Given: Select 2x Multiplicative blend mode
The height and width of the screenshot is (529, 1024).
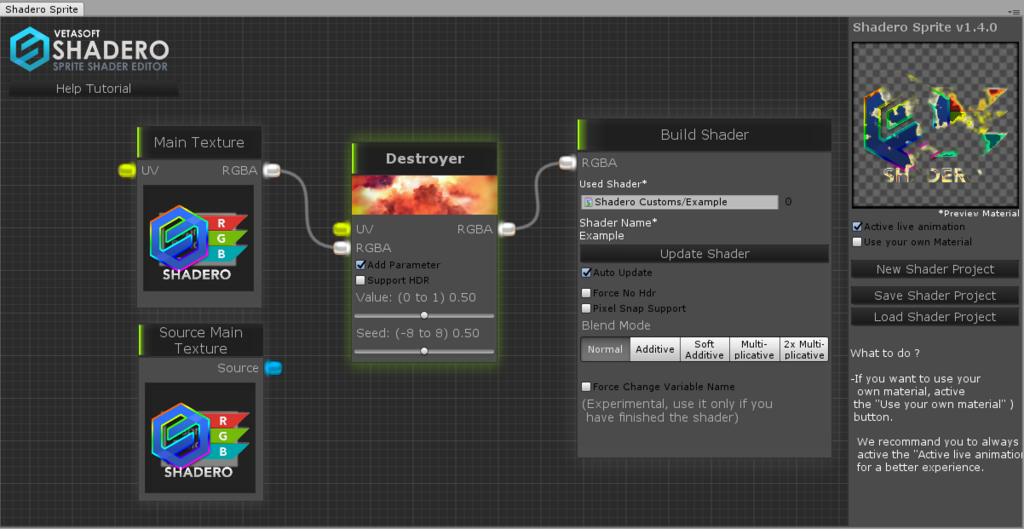Looking at the screenshot, I should tap(804, 349).
